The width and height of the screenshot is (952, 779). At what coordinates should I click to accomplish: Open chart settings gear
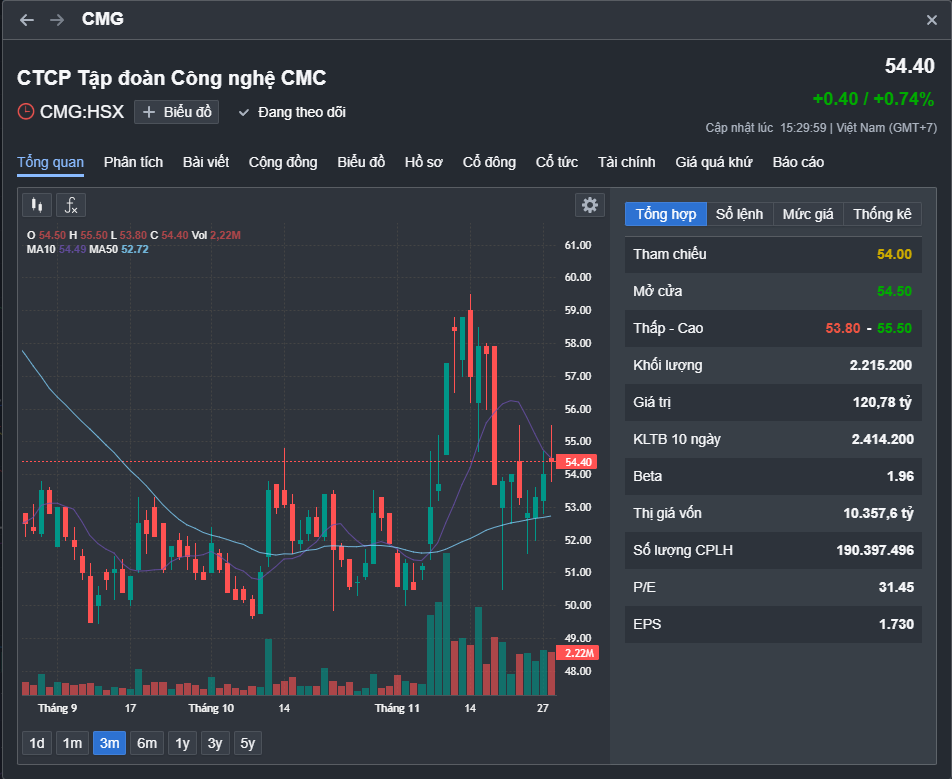coord(590,205)
